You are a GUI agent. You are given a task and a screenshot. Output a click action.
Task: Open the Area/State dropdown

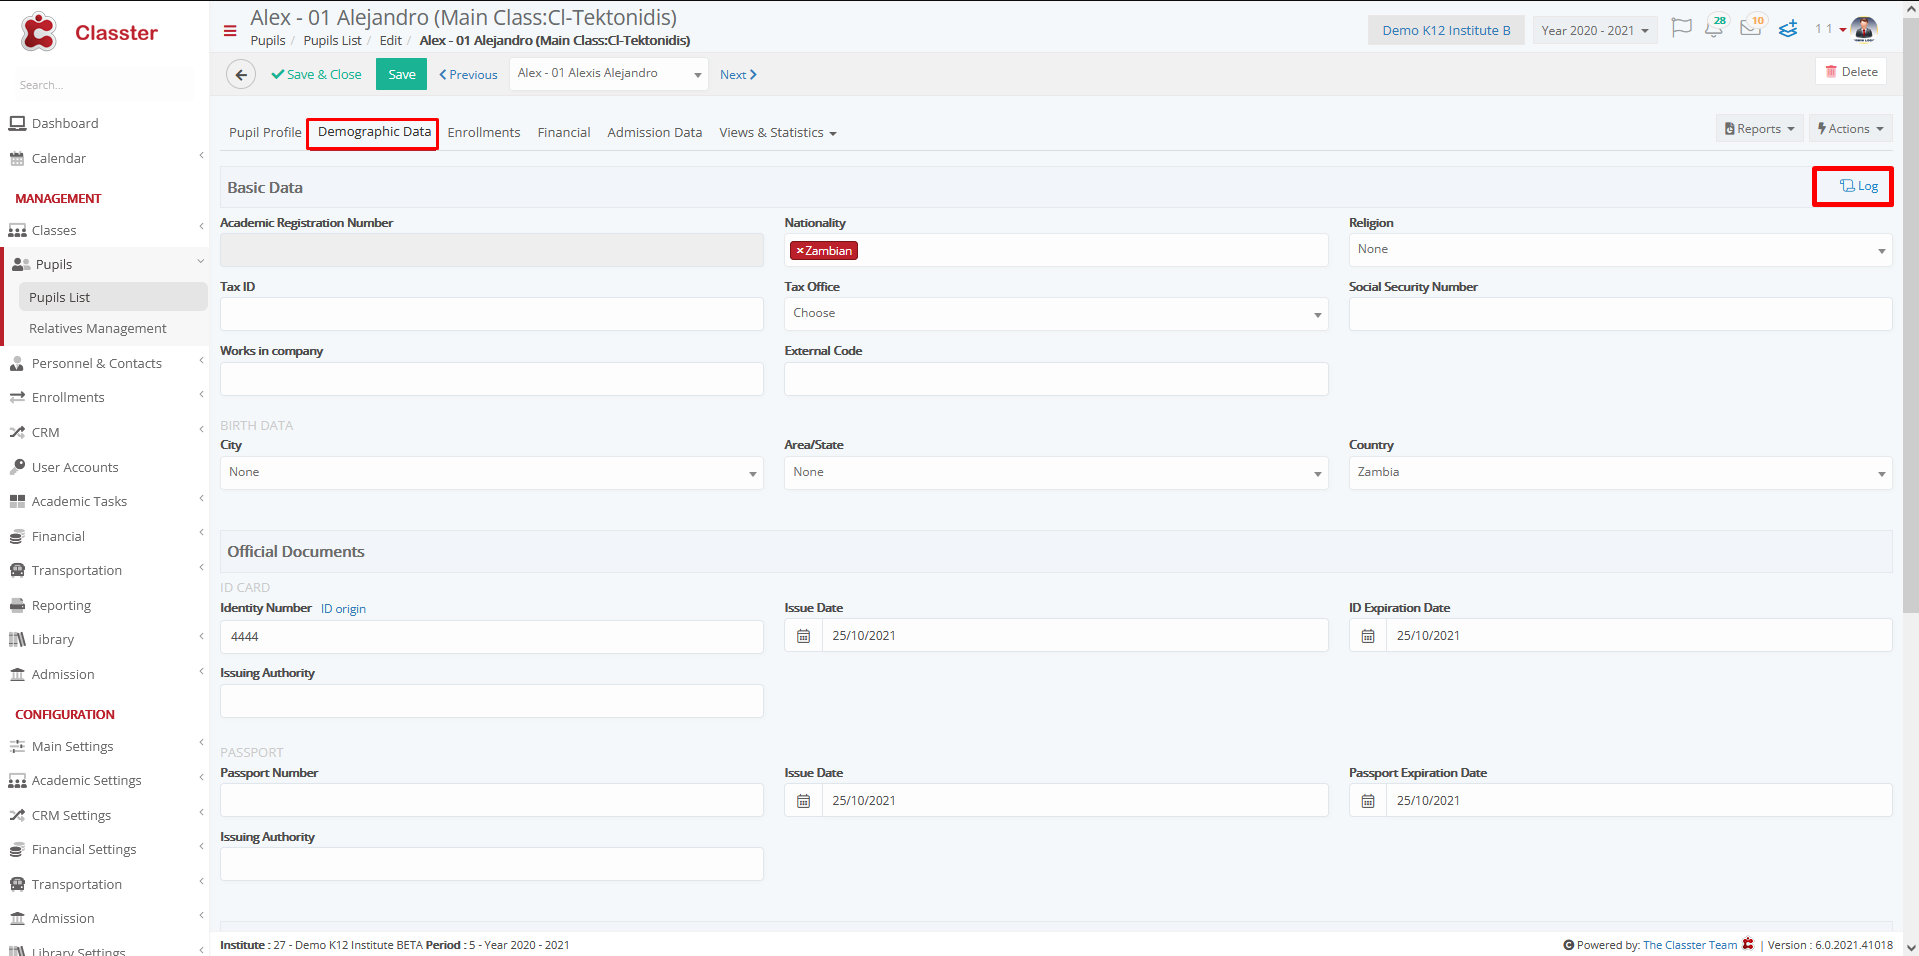click(1056, 473)
